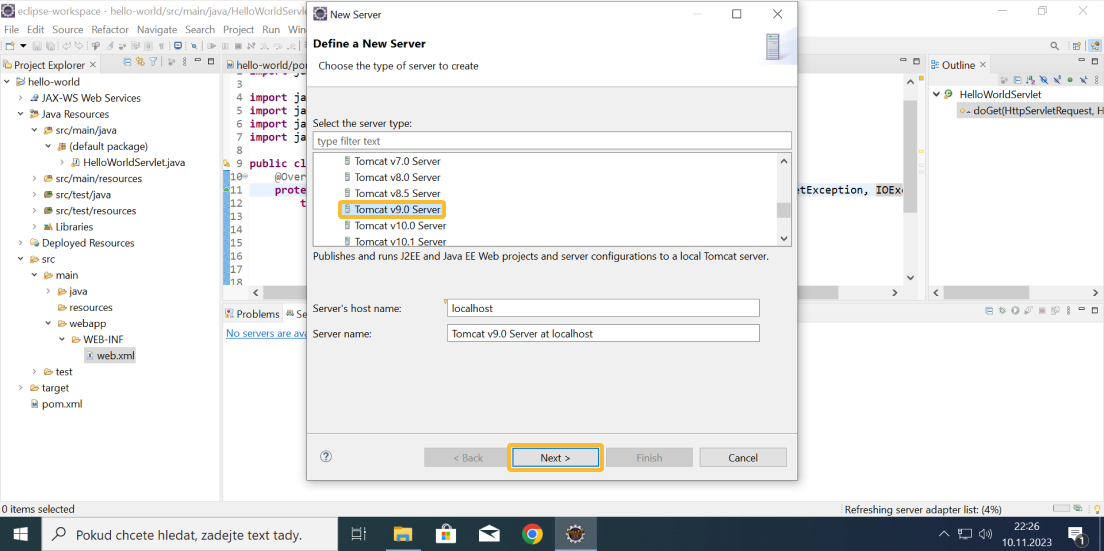This screenshot has width=1104, height=551.
Task: Click the New wizard icon in main toolbar
Action: (10, 46)
